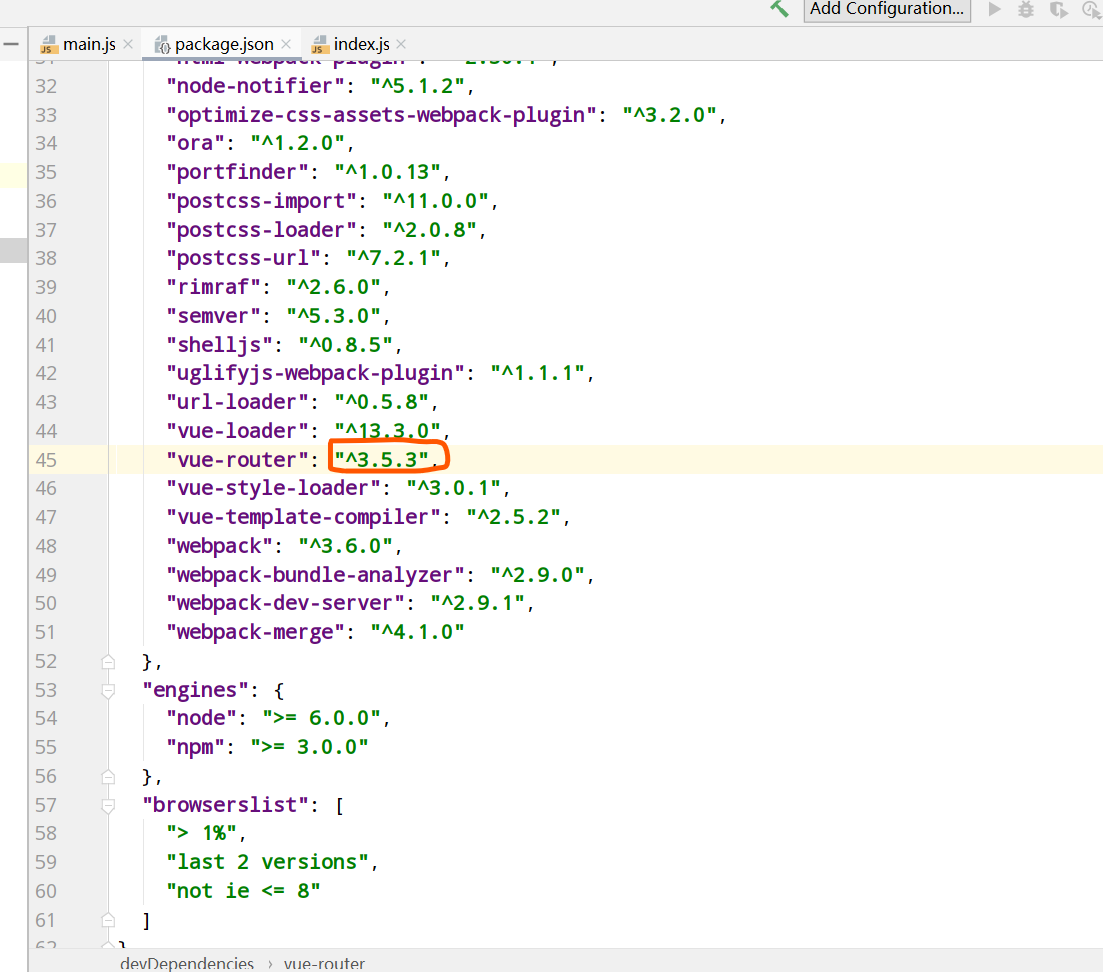Collapse the engines block at line 53
Viewport: 1103px width, 972px height.
tap(108, 691)
